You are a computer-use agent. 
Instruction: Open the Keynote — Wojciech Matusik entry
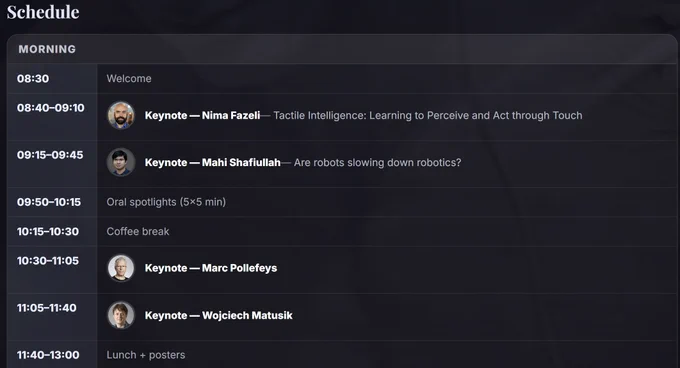pyautogui.click(x=219, y=315)
